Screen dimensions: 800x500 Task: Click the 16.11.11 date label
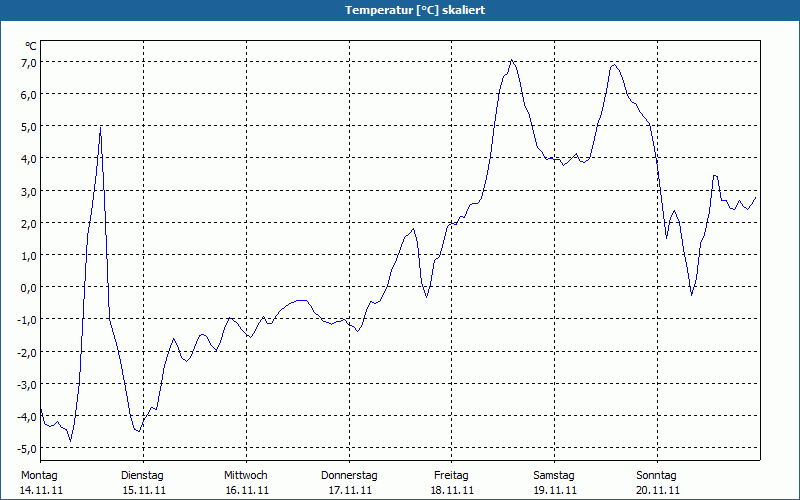click(247, 490)
